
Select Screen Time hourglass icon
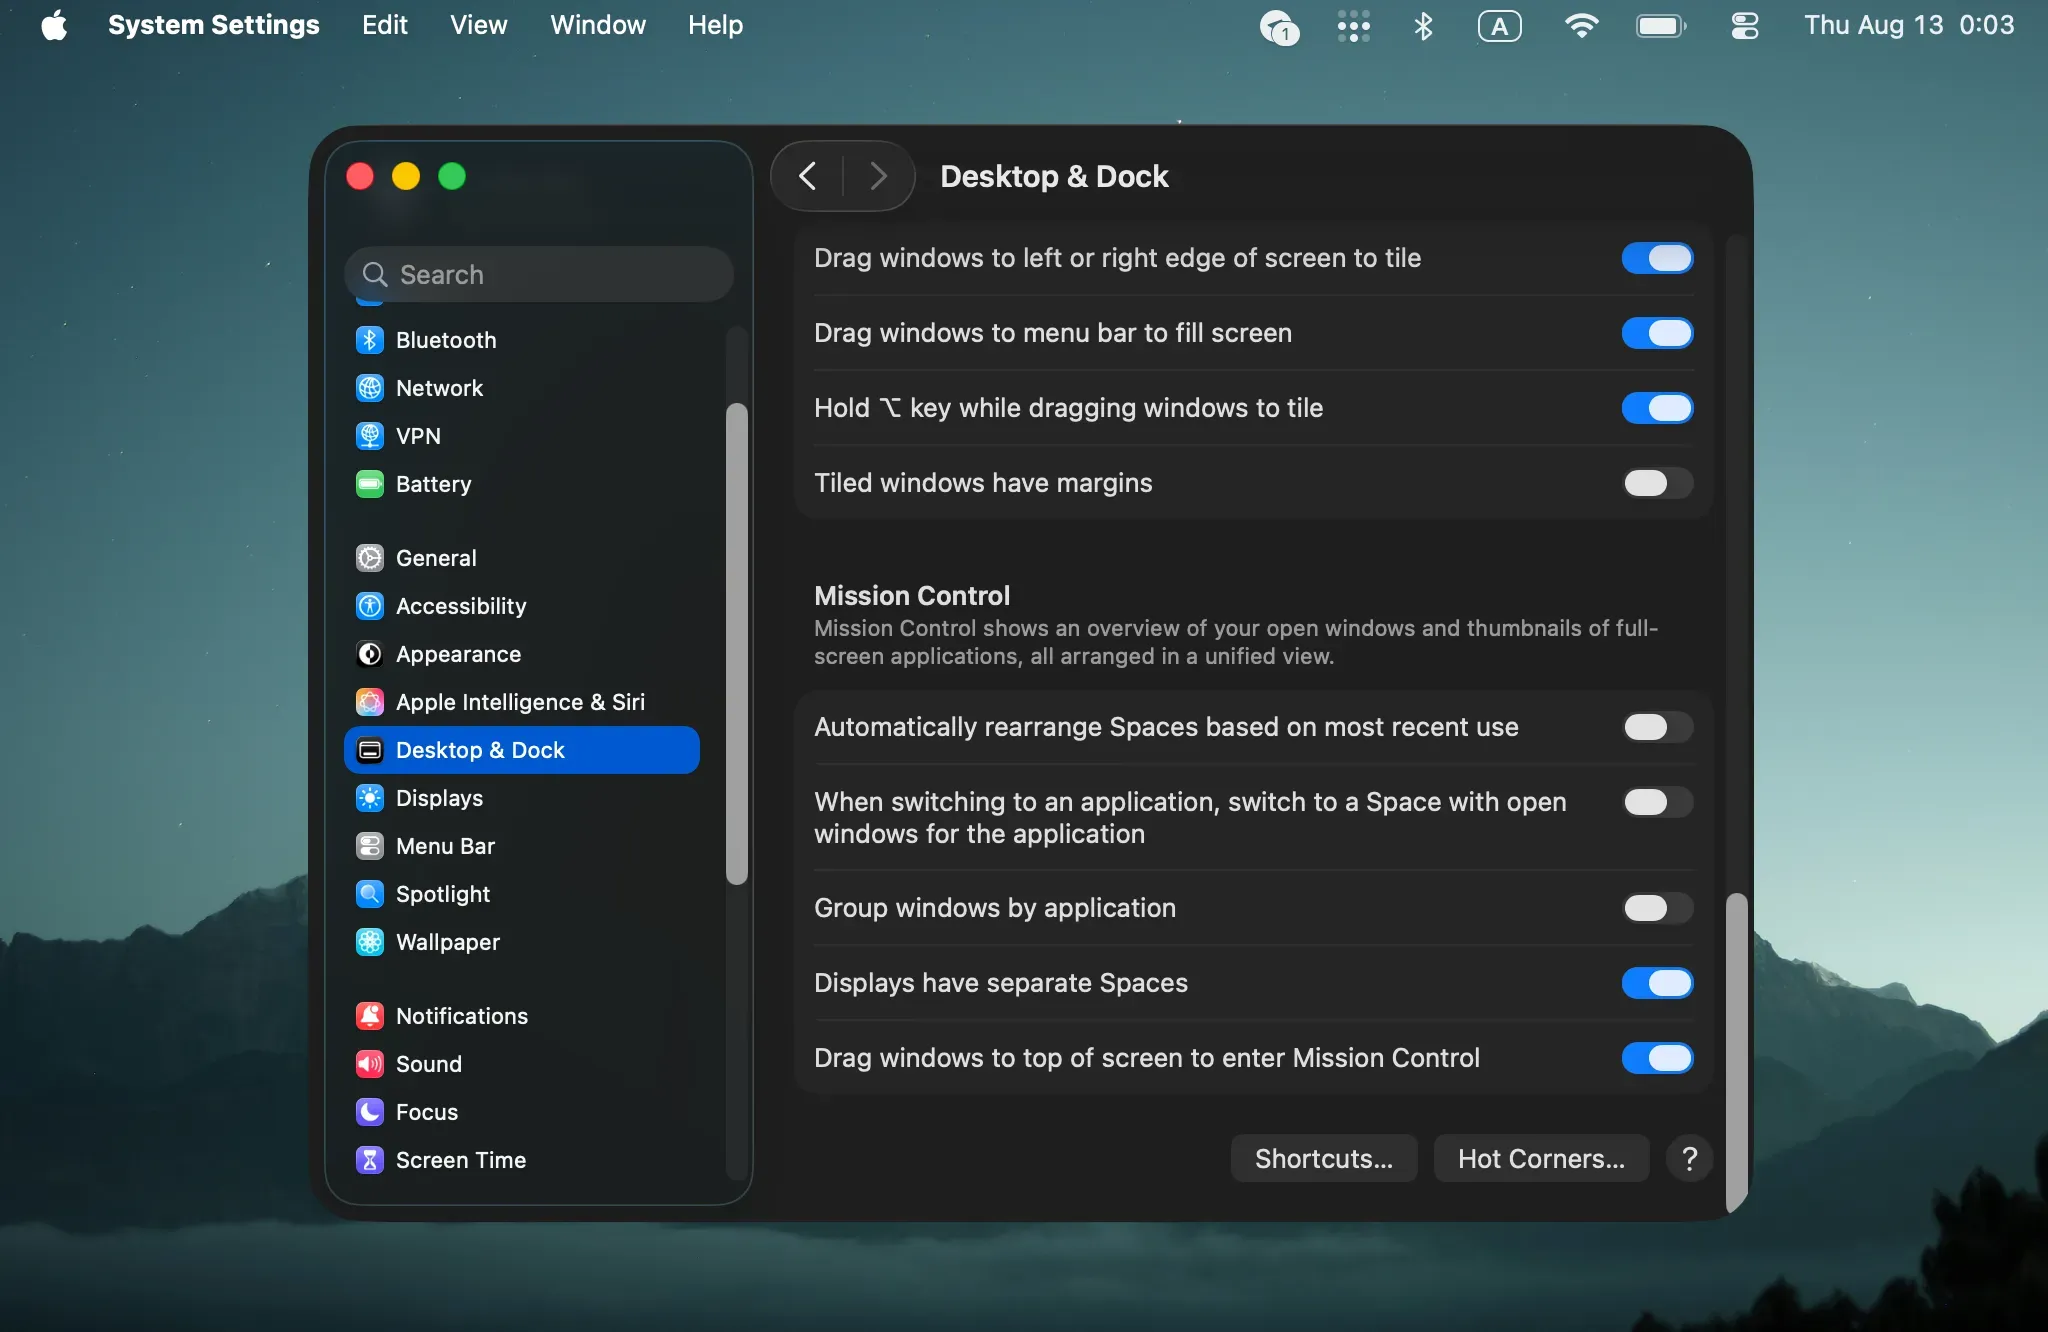(x=370, y=1160)
